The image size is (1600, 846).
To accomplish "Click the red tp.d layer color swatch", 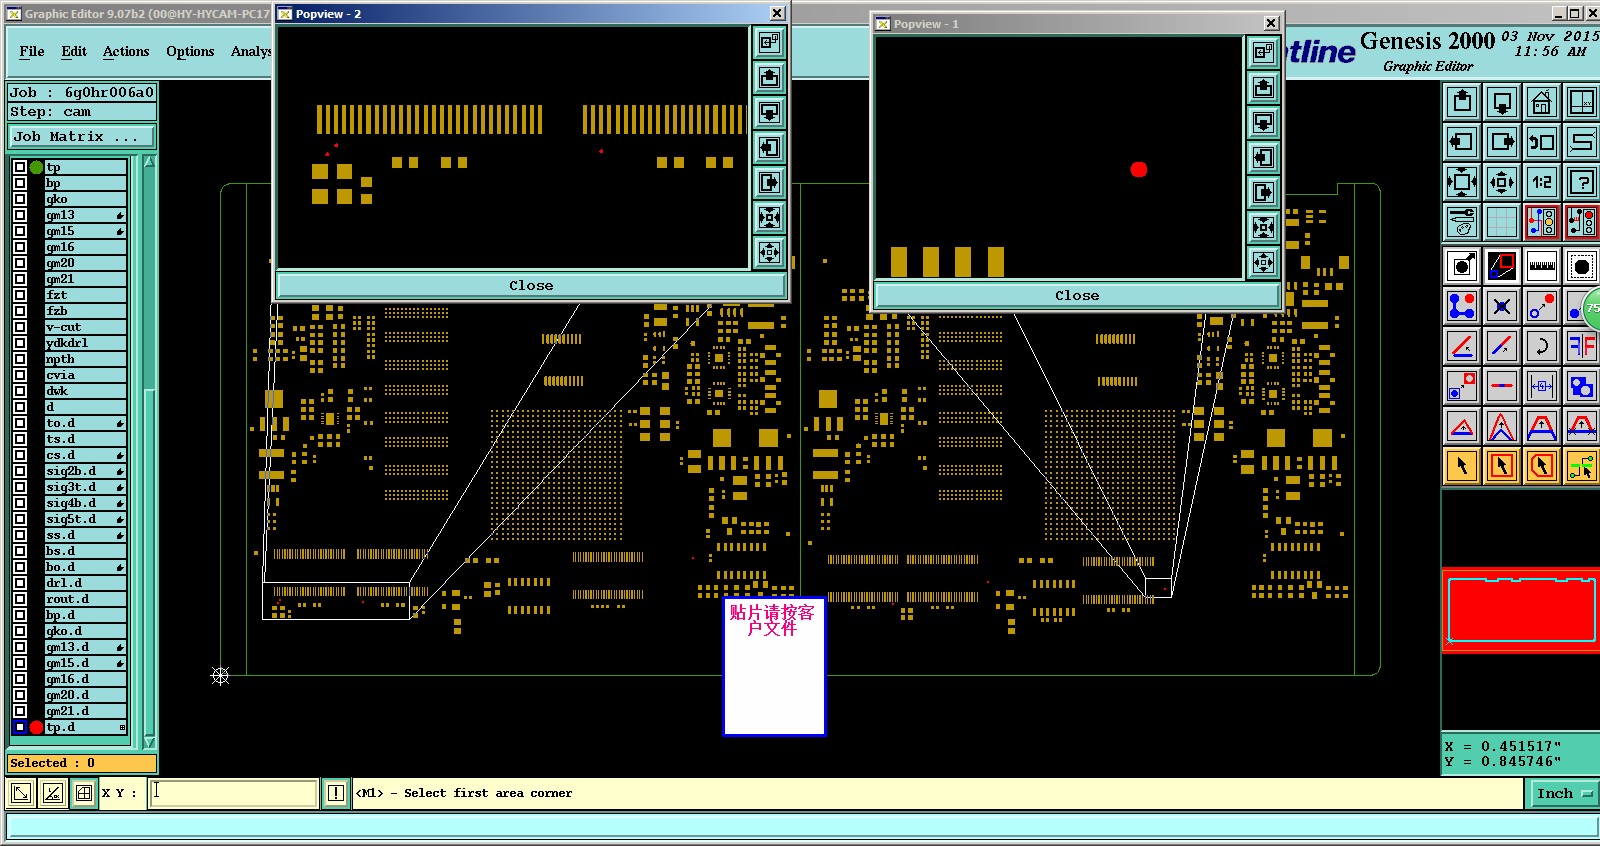I will coord(36,727).
